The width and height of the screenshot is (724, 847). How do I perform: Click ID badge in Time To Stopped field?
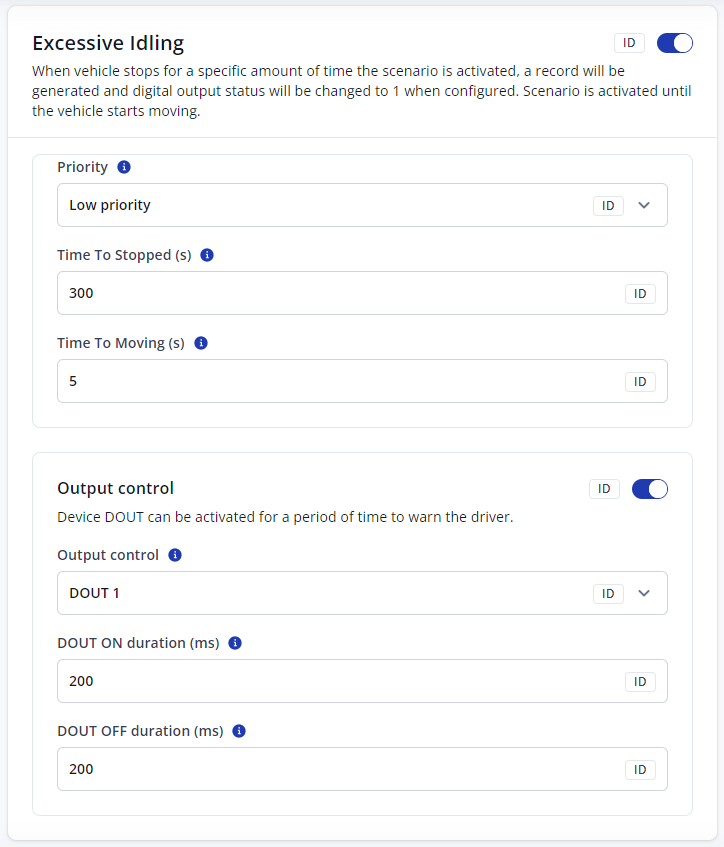click(x=640, y=293)
